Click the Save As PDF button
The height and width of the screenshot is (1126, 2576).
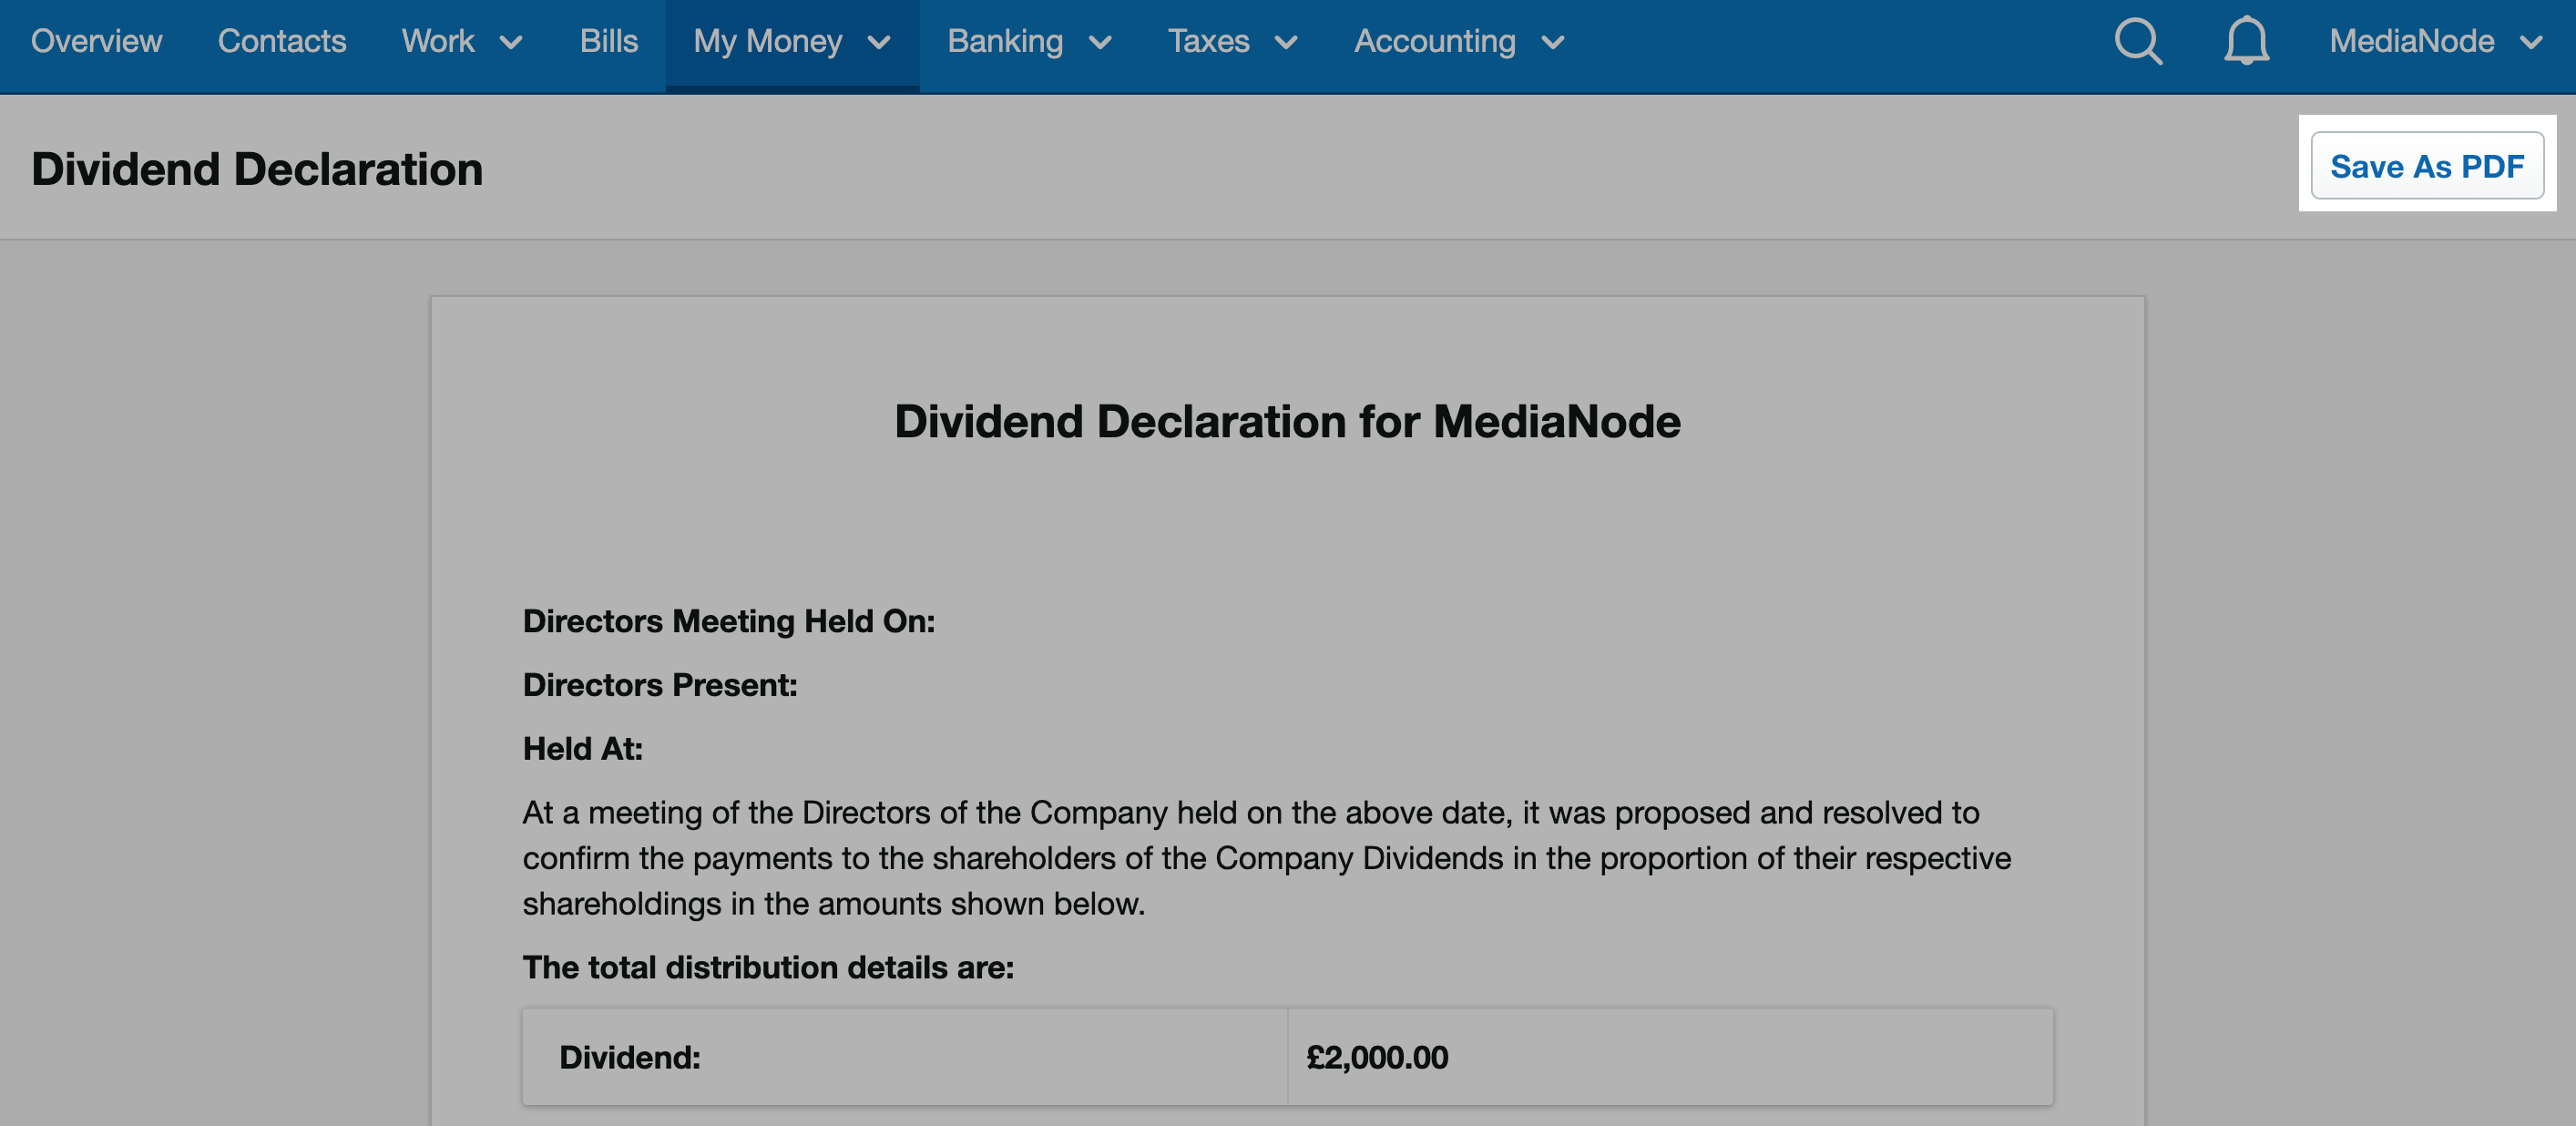click(2430, 165)
